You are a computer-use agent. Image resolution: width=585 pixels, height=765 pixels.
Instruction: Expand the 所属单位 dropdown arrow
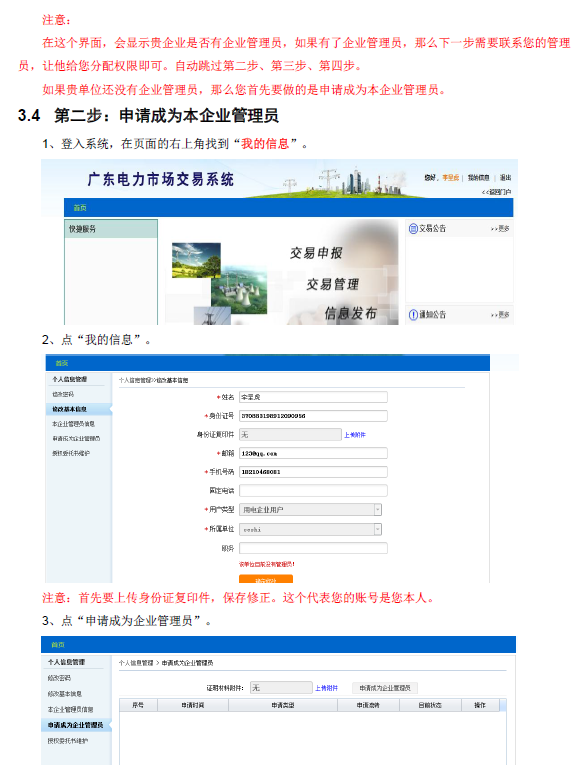(x=378, y=529)
